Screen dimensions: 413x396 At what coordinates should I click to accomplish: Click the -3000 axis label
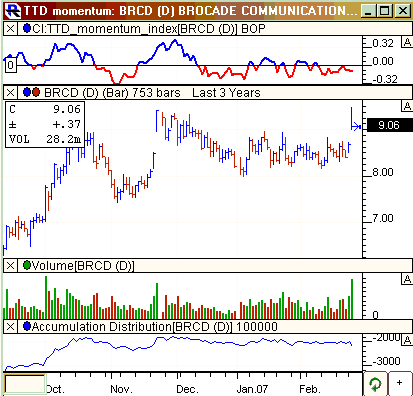[x=386, y=361]
